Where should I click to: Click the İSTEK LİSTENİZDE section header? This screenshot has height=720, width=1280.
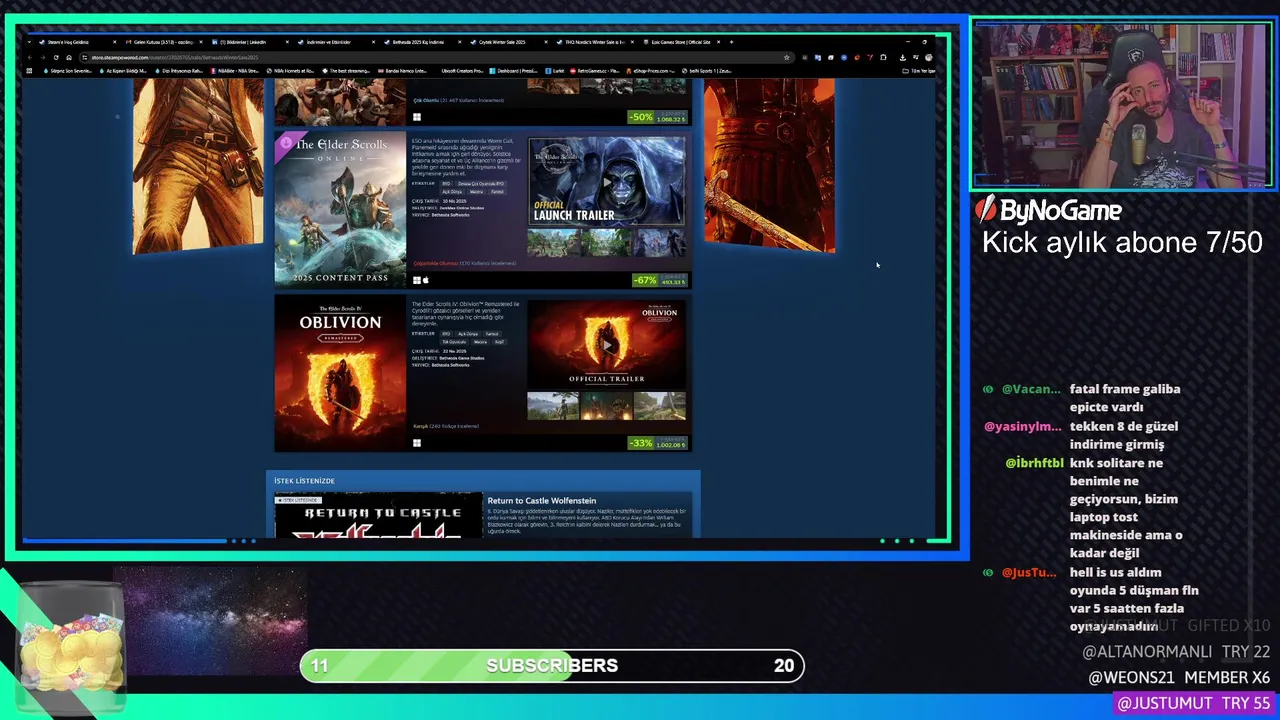coord(304,481)
